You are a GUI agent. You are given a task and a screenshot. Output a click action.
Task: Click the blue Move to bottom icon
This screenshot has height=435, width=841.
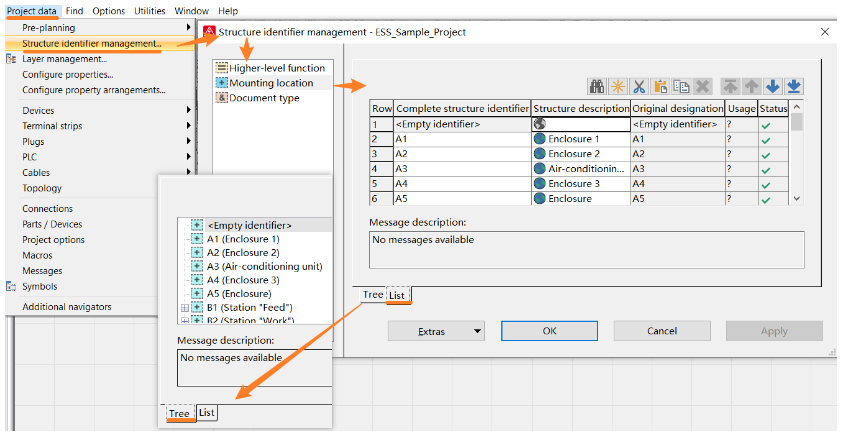pyautogui.click(x=794, y=86)
